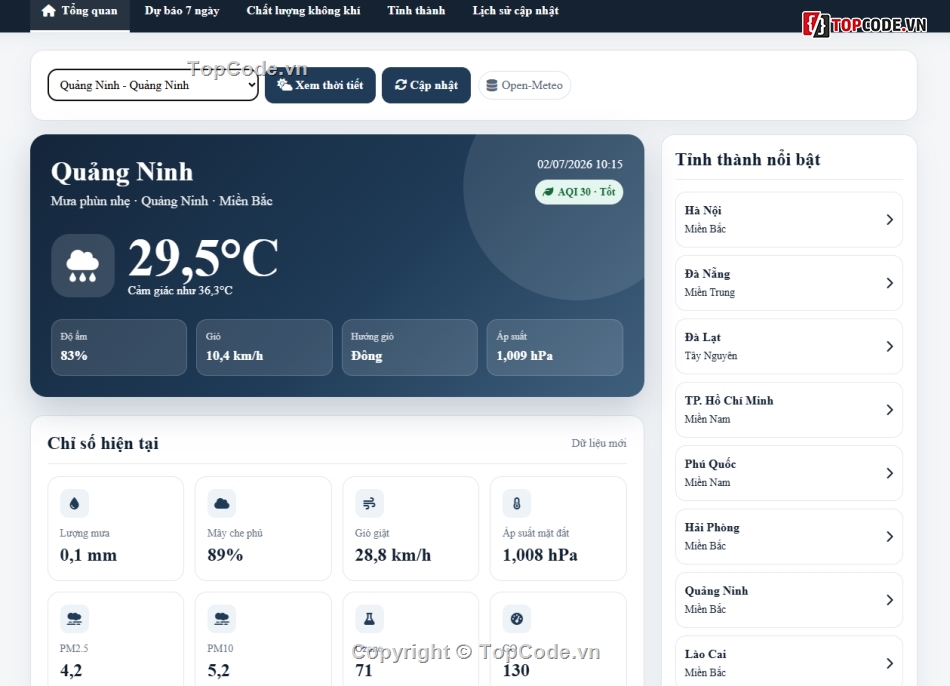Click the Mây che phủ 89% value
Image resolution: width=950 pixels, height=686 pixels.
[x=225, y=555]
